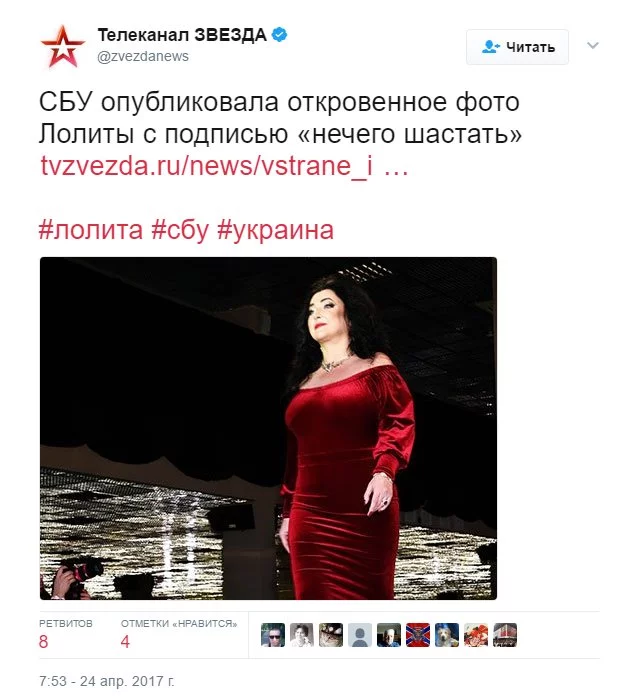View the likes count of 4

tap(125, 641)
